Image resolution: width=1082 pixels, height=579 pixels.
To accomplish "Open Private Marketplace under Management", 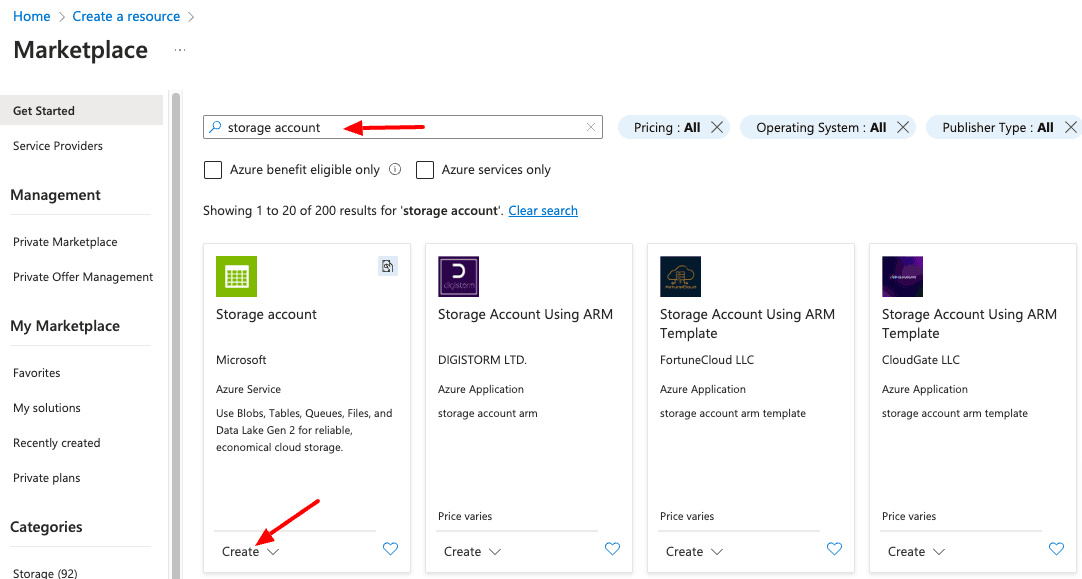I will click(63, 241).
